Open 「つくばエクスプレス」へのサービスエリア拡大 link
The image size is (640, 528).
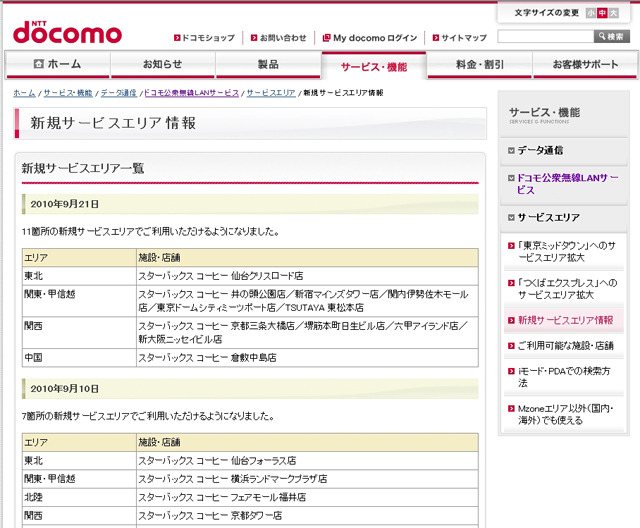567,289
